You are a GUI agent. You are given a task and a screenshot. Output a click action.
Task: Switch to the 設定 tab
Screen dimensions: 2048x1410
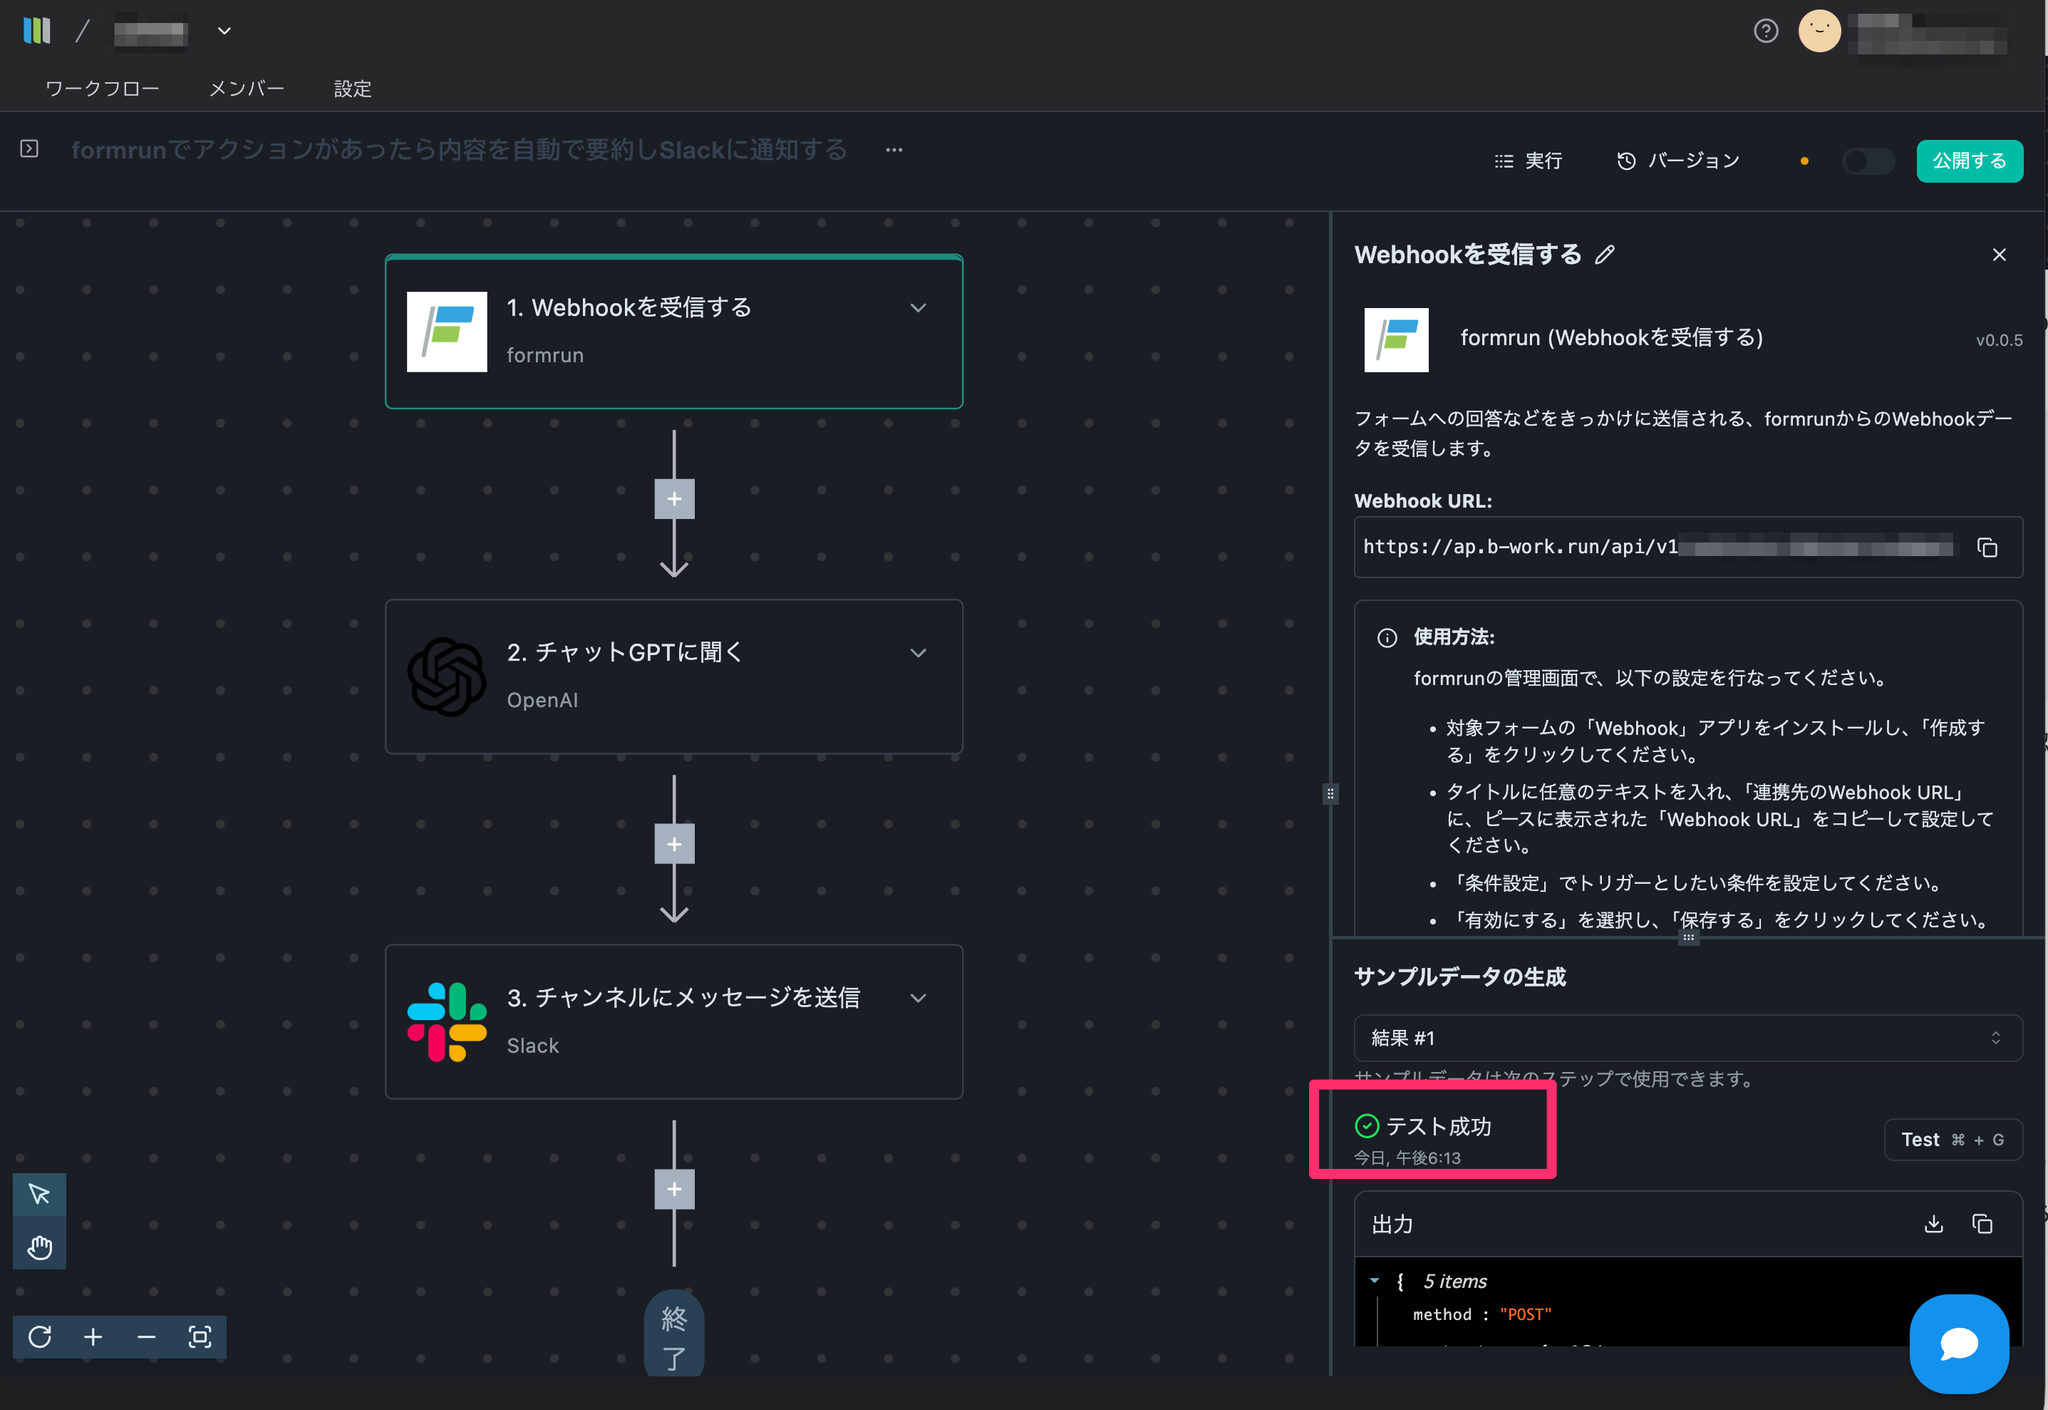click(352, 89)
